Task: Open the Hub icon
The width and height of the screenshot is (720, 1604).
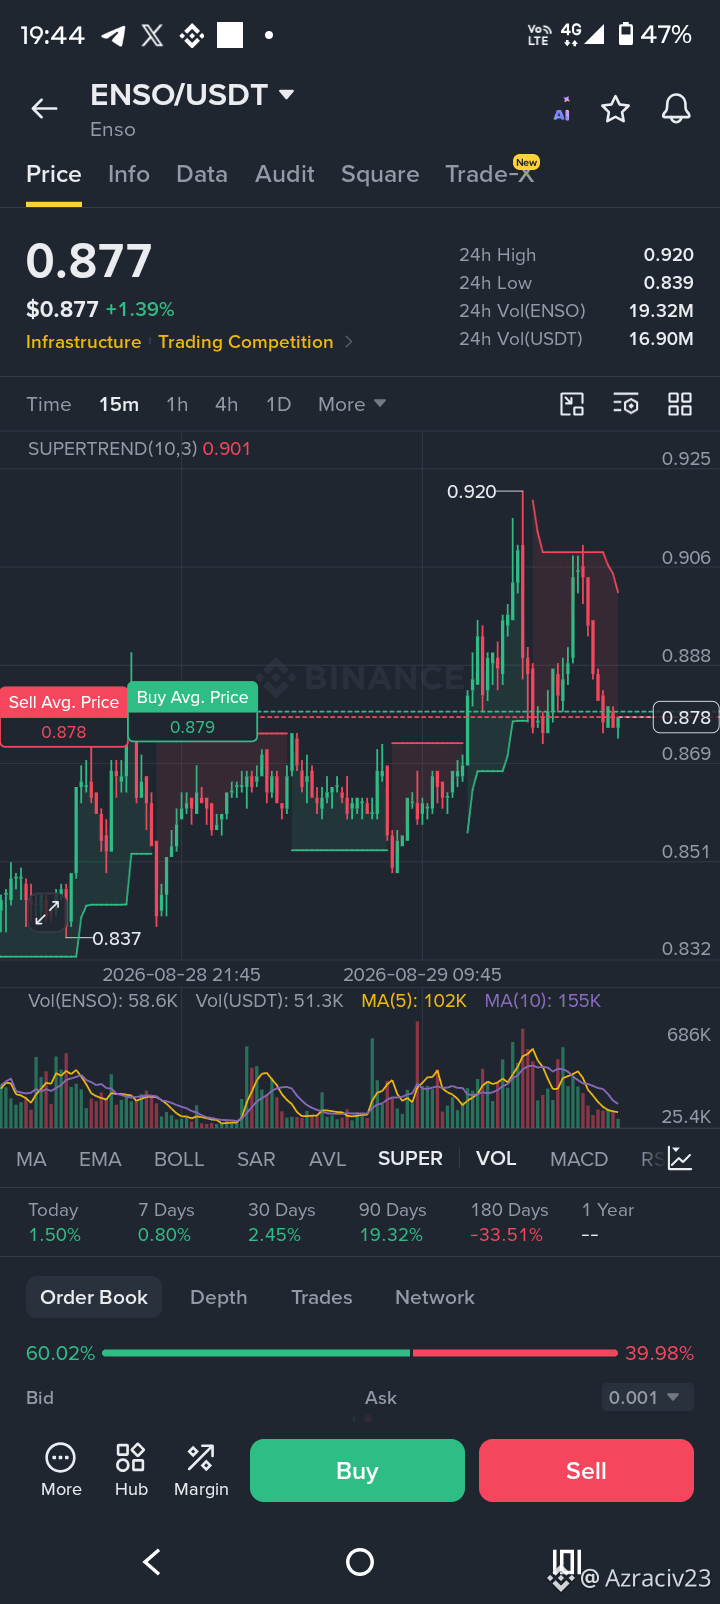Action: coord(131,1470)
